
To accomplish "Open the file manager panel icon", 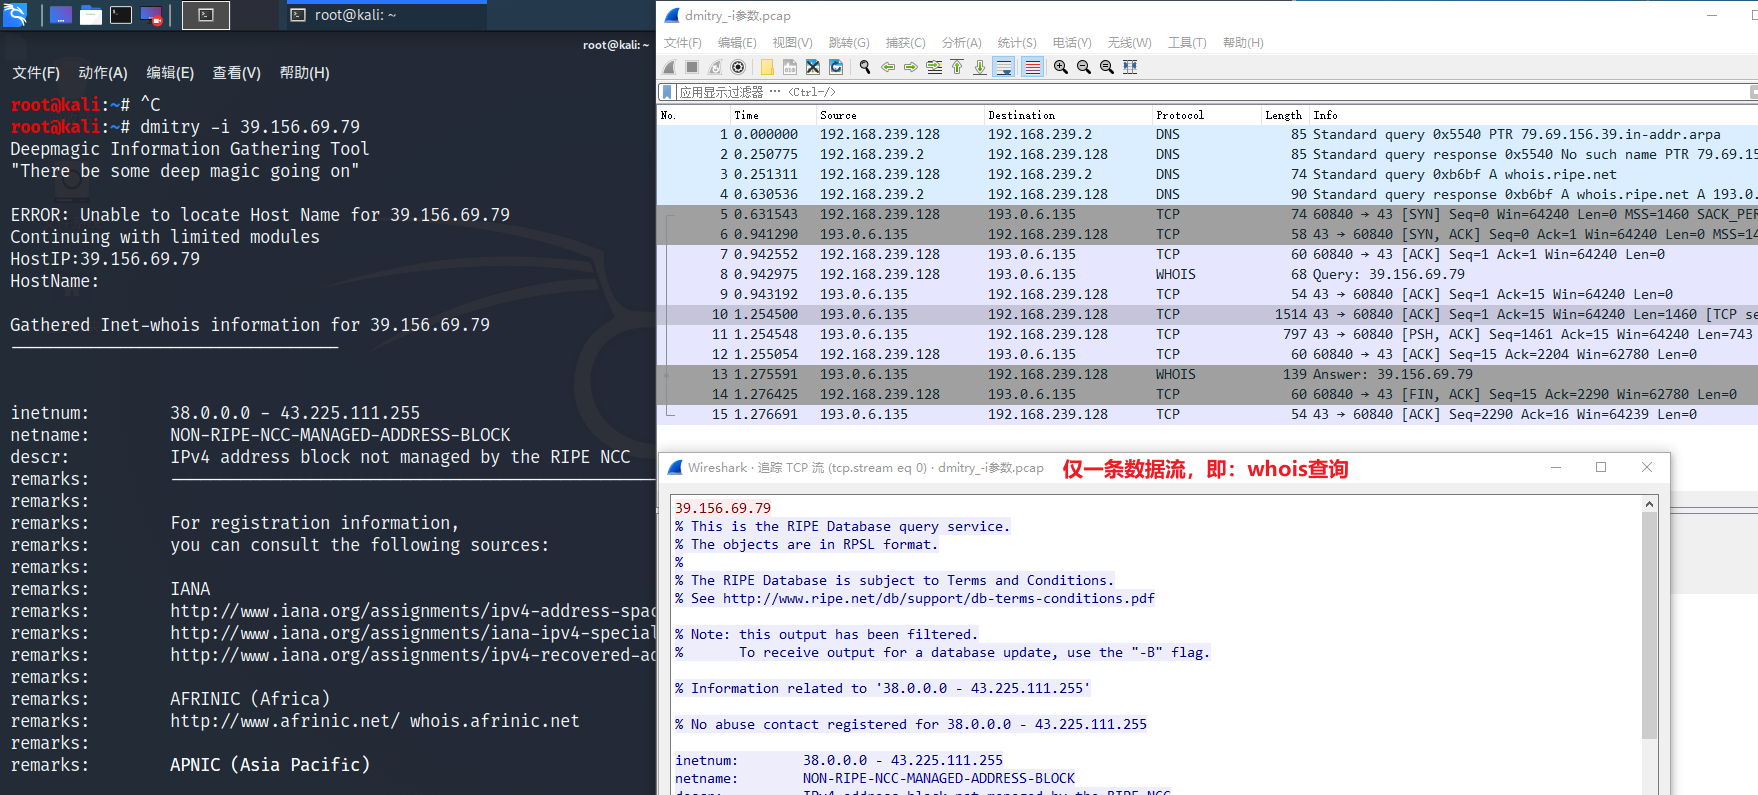I will 91,15.
